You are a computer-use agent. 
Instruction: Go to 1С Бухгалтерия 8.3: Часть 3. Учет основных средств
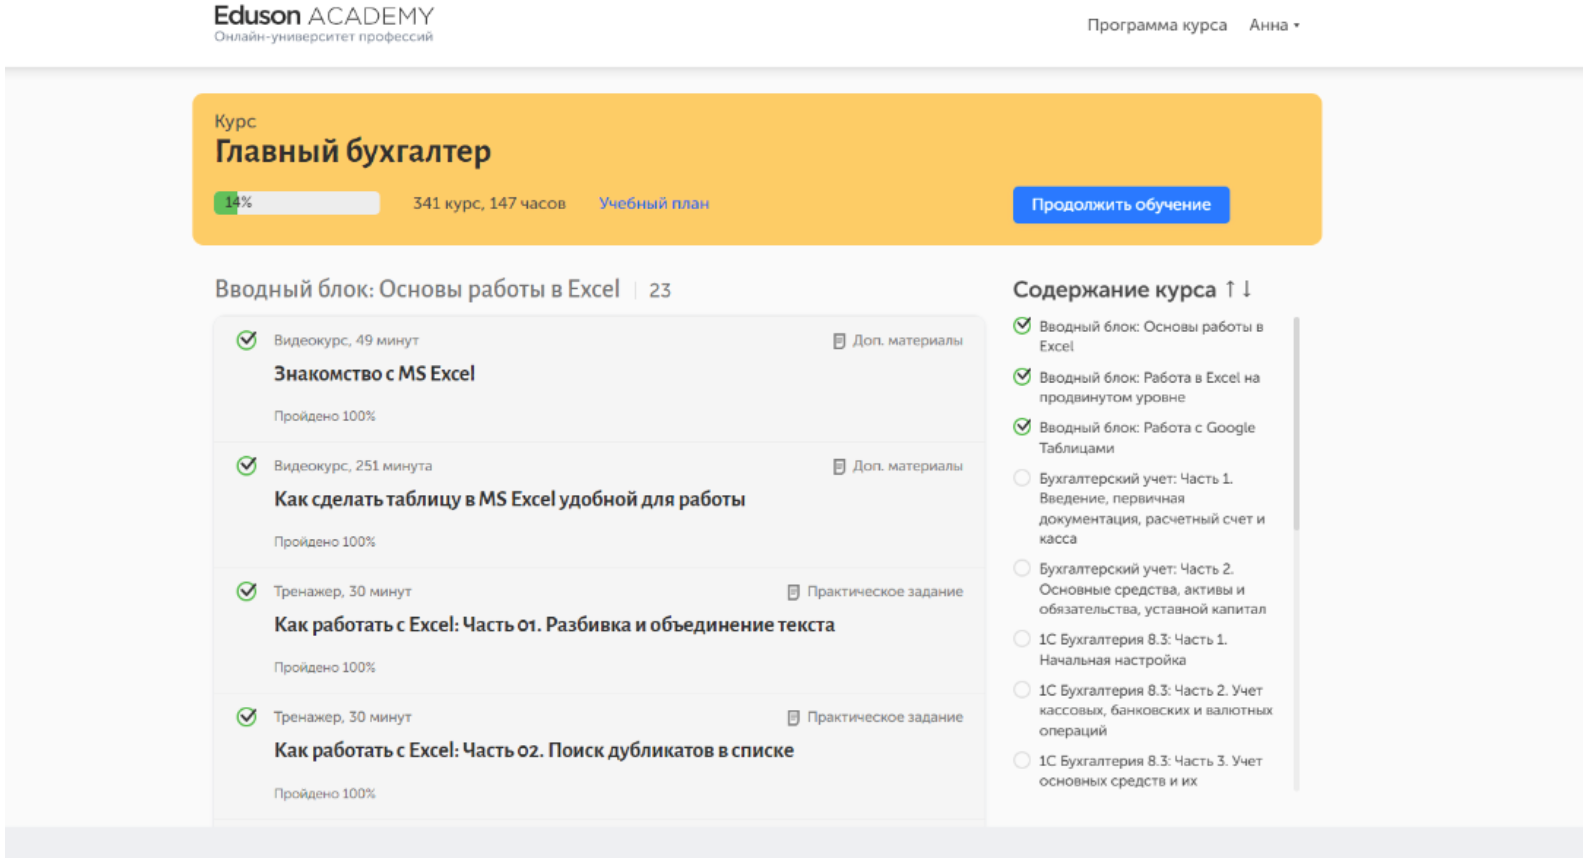click(1151, 771)
